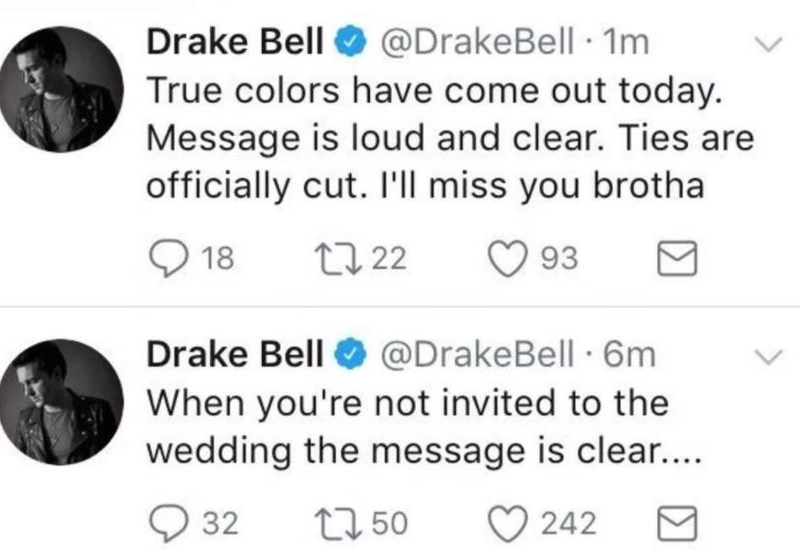Open Drake Bell profile picture on first tweet
The image size is (800, 551).
61,89
